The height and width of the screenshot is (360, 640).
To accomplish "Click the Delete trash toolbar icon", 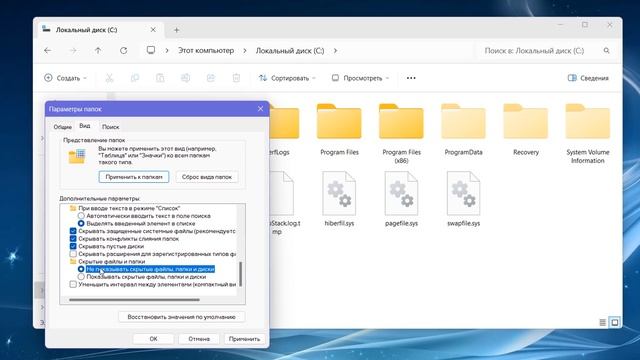I will point(236,78).
